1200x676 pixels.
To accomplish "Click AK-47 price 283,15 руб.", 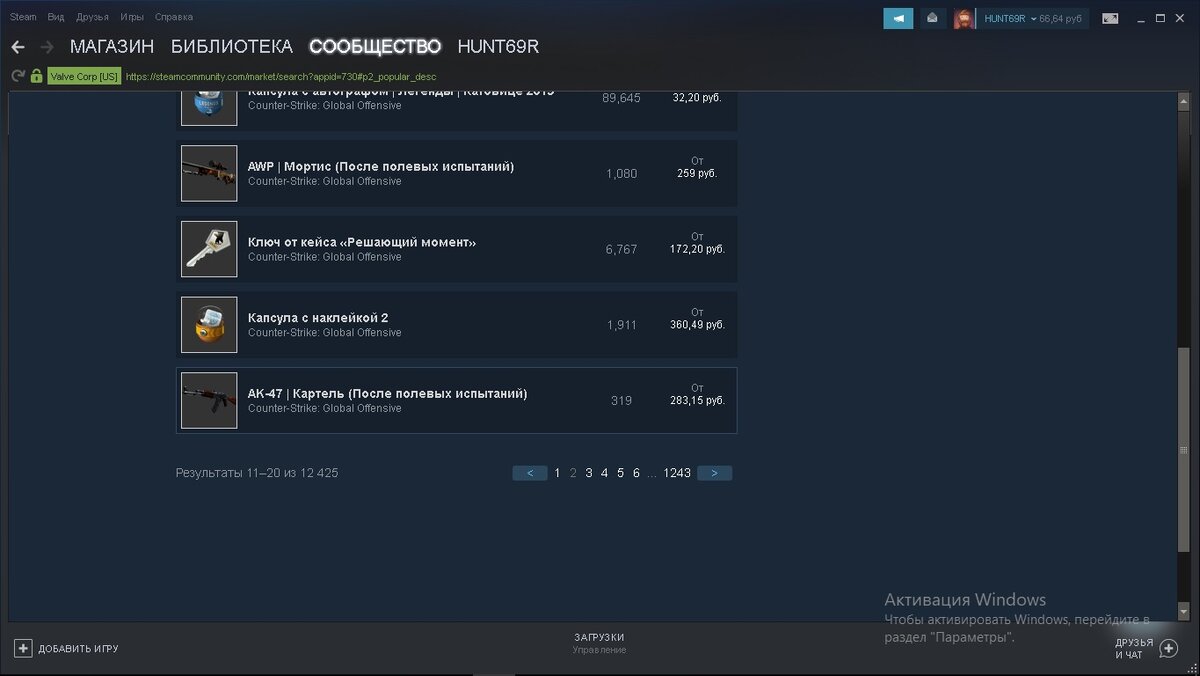I will 697,401.
